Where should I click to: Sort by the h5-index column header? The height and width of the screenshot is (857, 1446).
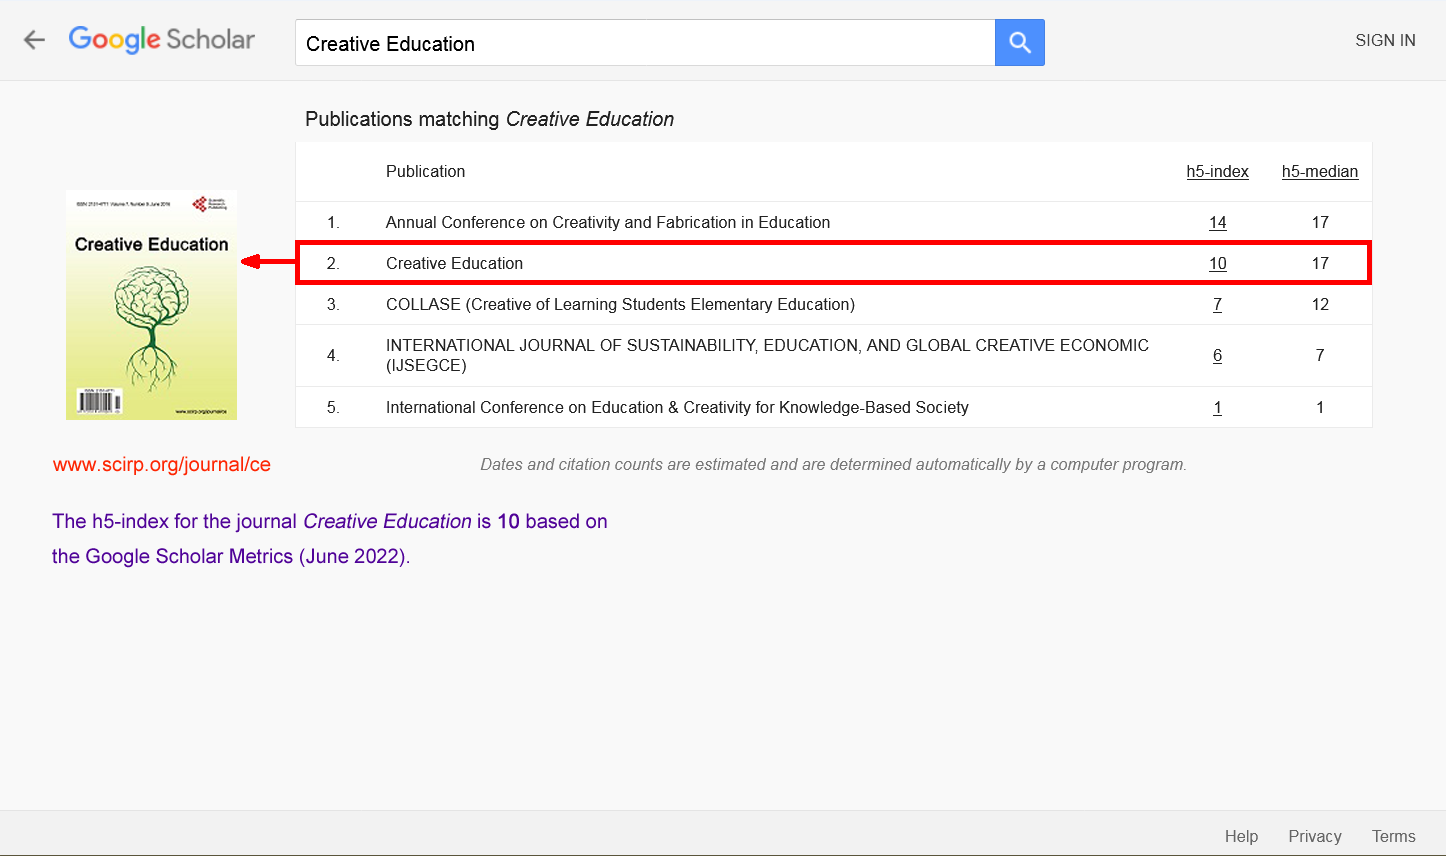pyautogui.click(x=1217, y=171)
